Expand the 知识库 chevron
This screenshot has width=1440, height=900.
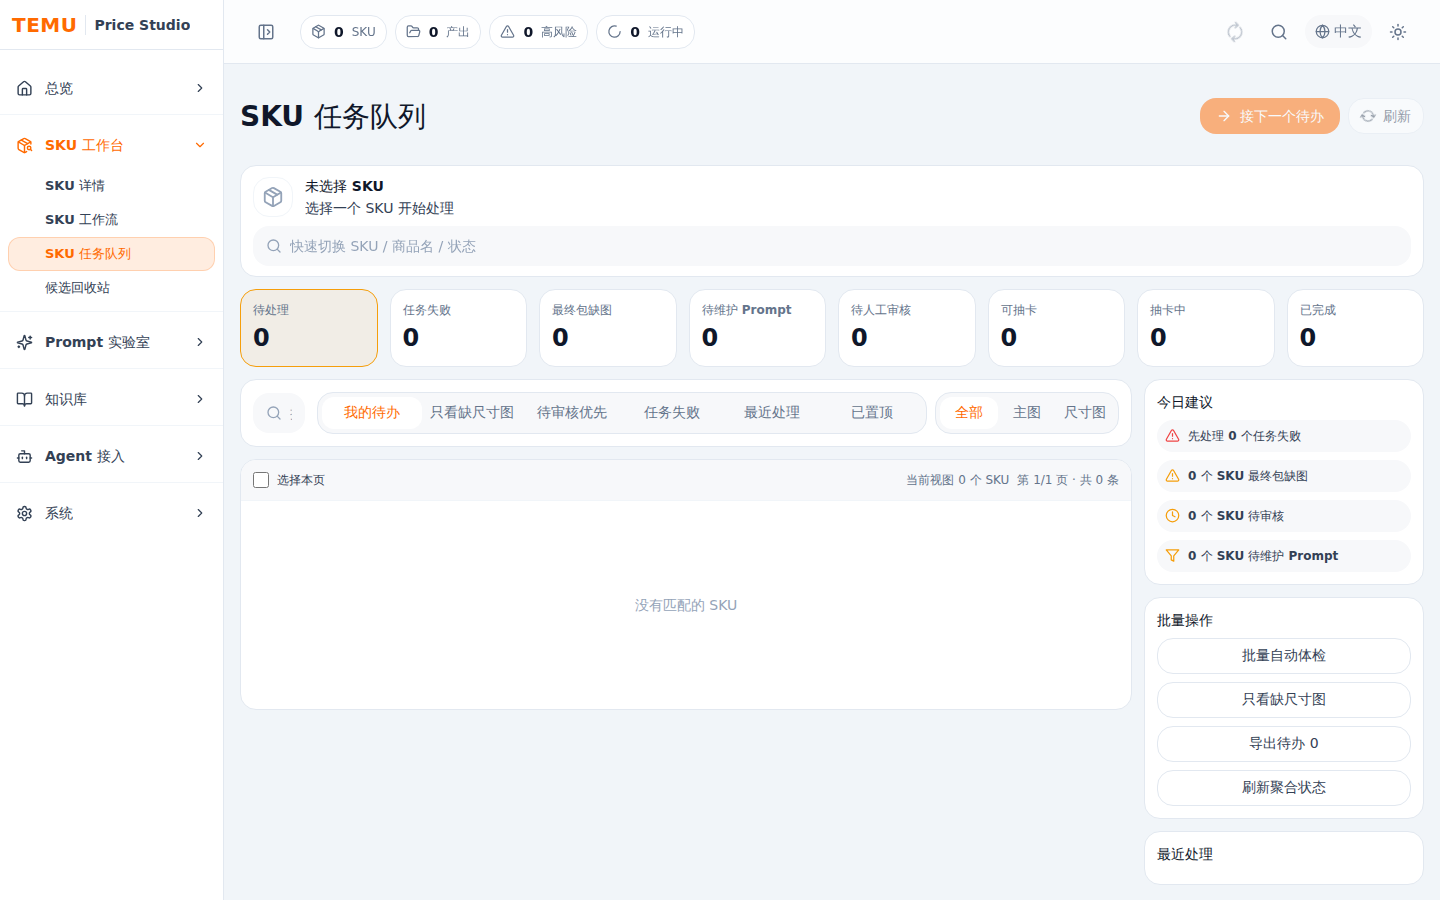click(200, 399)
